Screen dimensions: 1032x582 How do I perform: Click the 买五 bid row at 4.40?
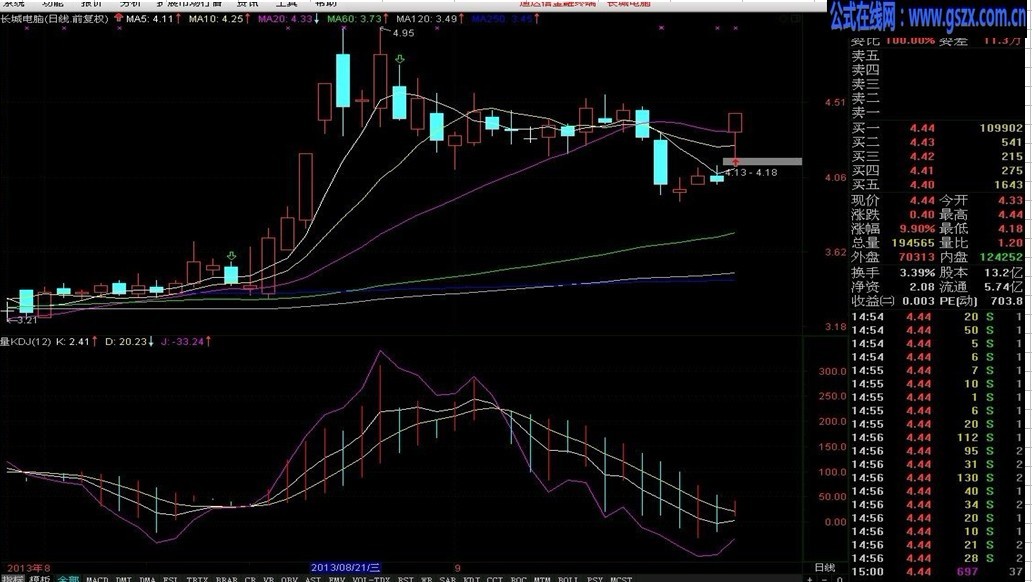click(937, 185)
